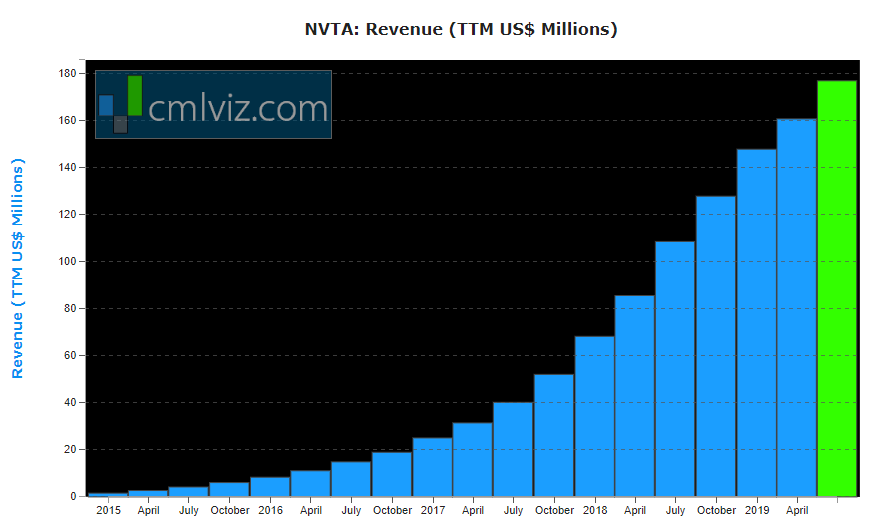Click the July 2018 revenue bar
The width and height of the screenshot is (889, 532).
tap(675, 369)
